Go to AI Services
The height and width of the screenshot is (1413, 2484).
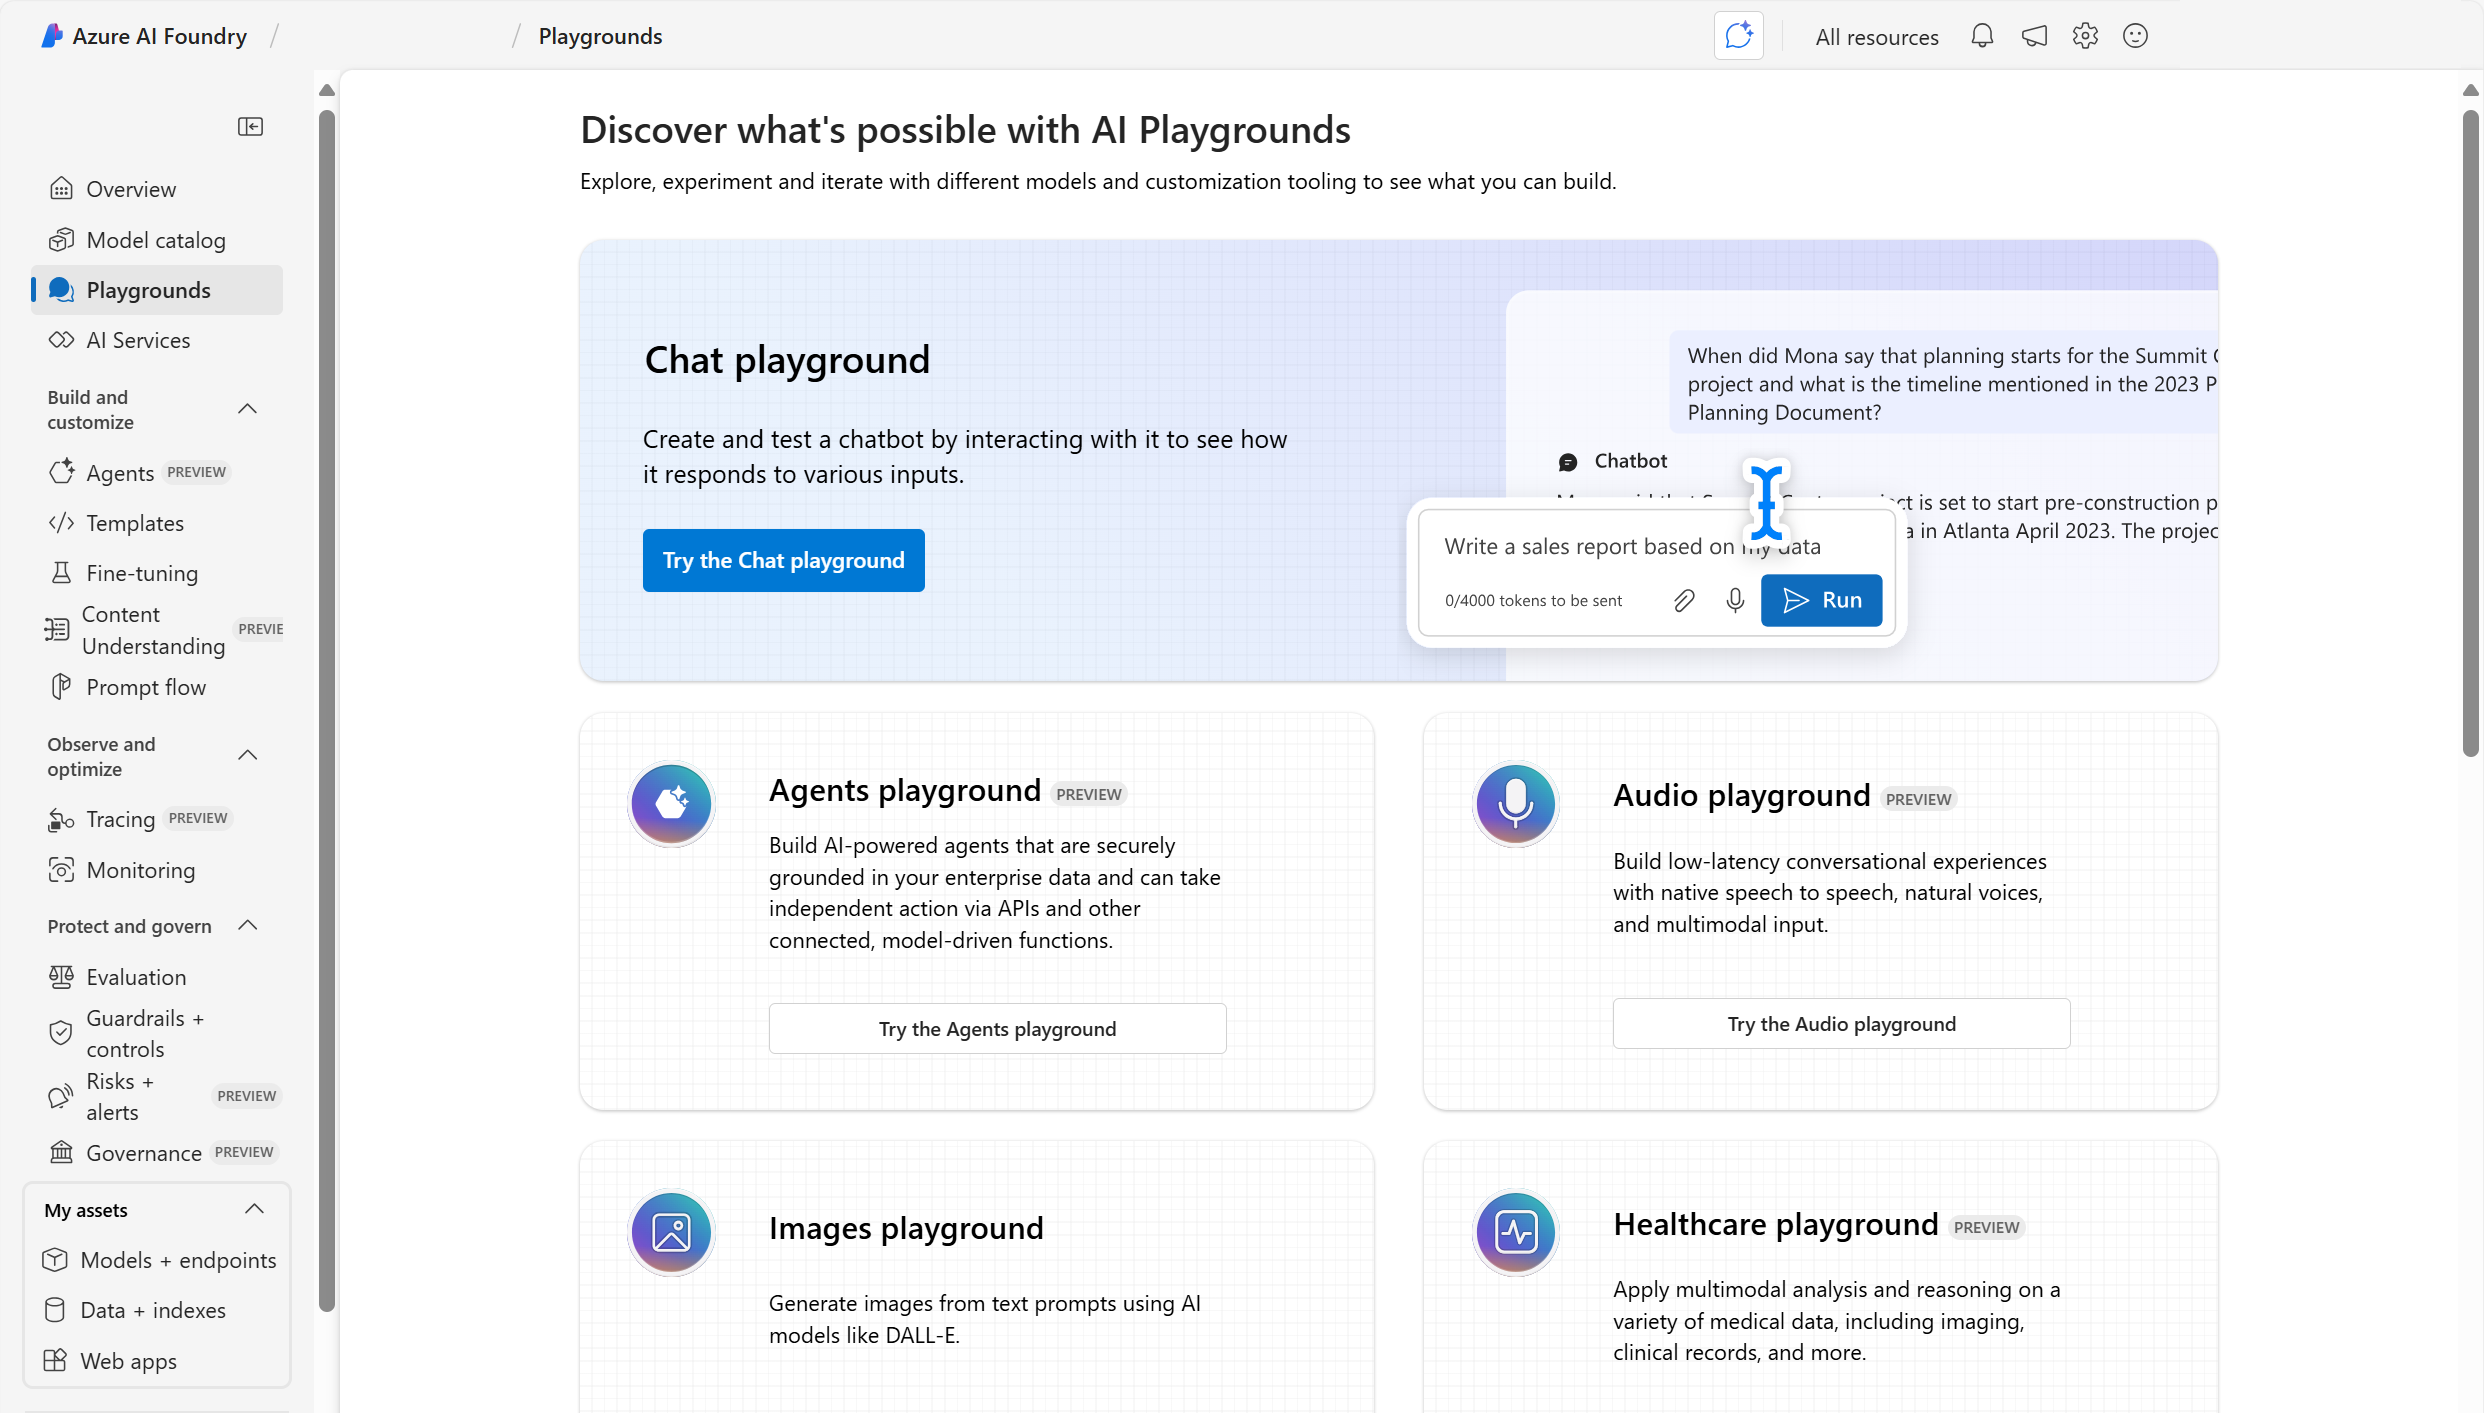(157, 340)
